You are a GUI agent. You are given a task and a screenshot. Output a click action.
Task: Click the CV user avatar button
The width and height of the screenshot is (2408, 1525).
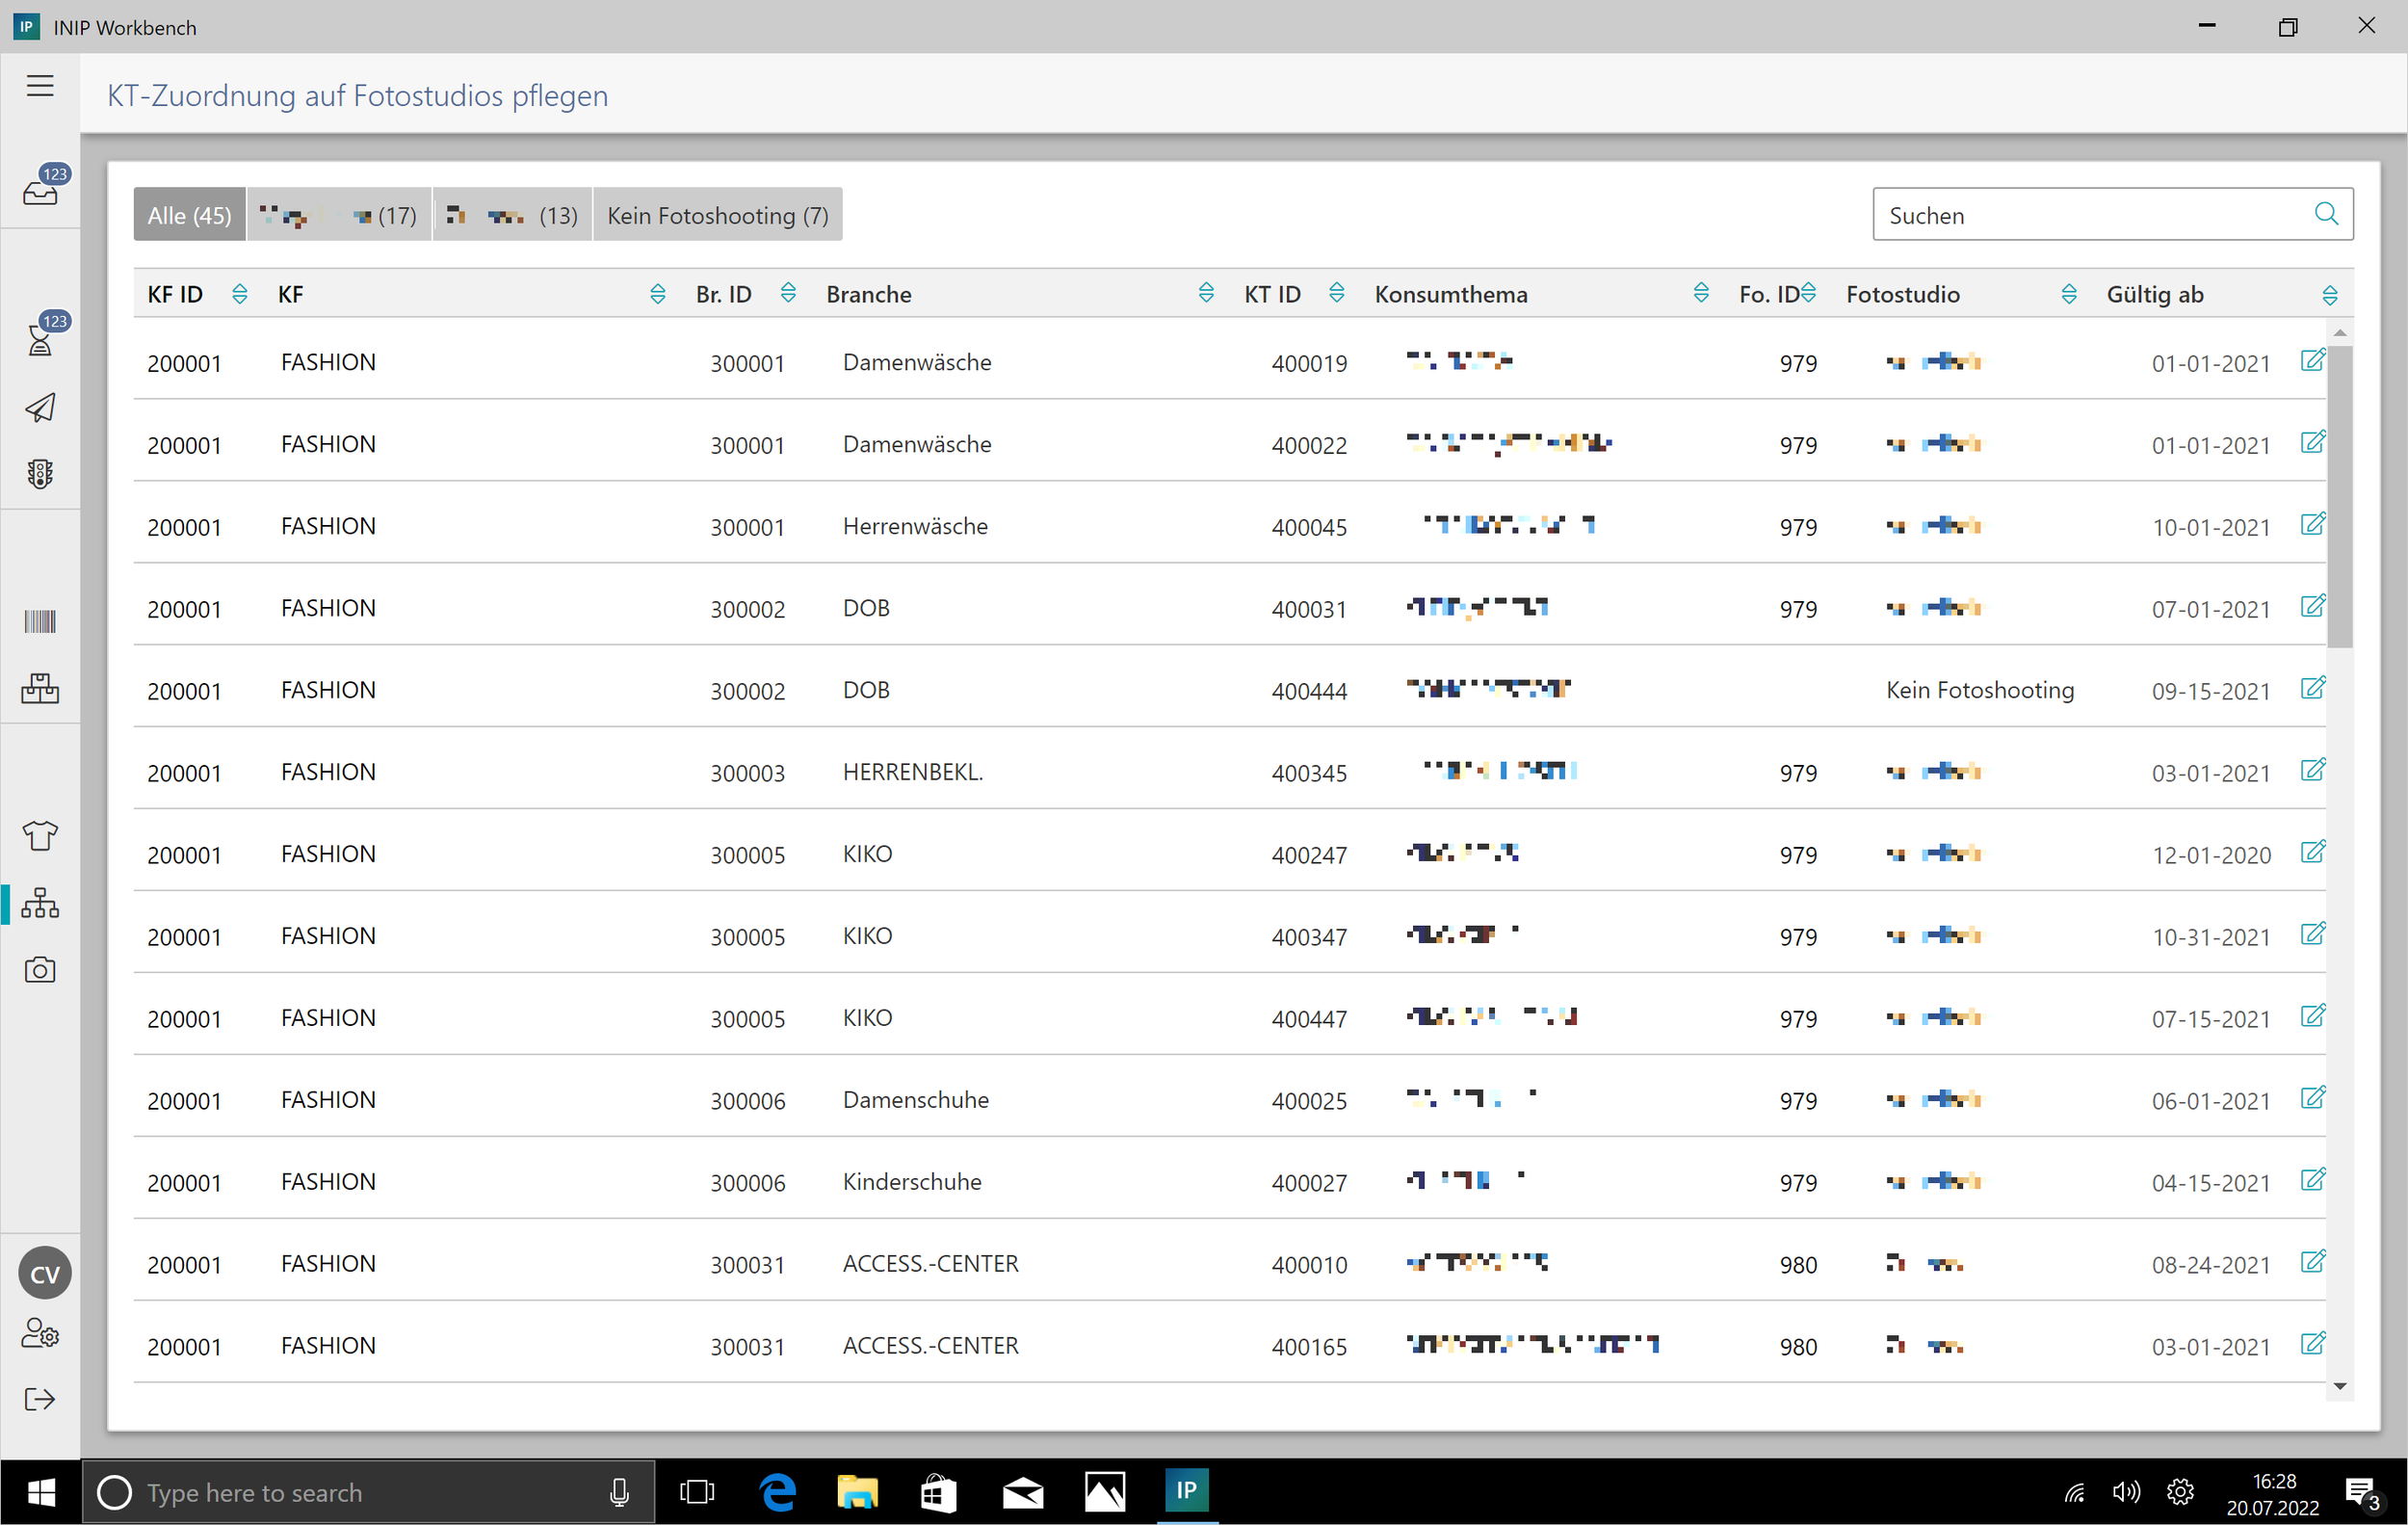tap(45, 1274)
